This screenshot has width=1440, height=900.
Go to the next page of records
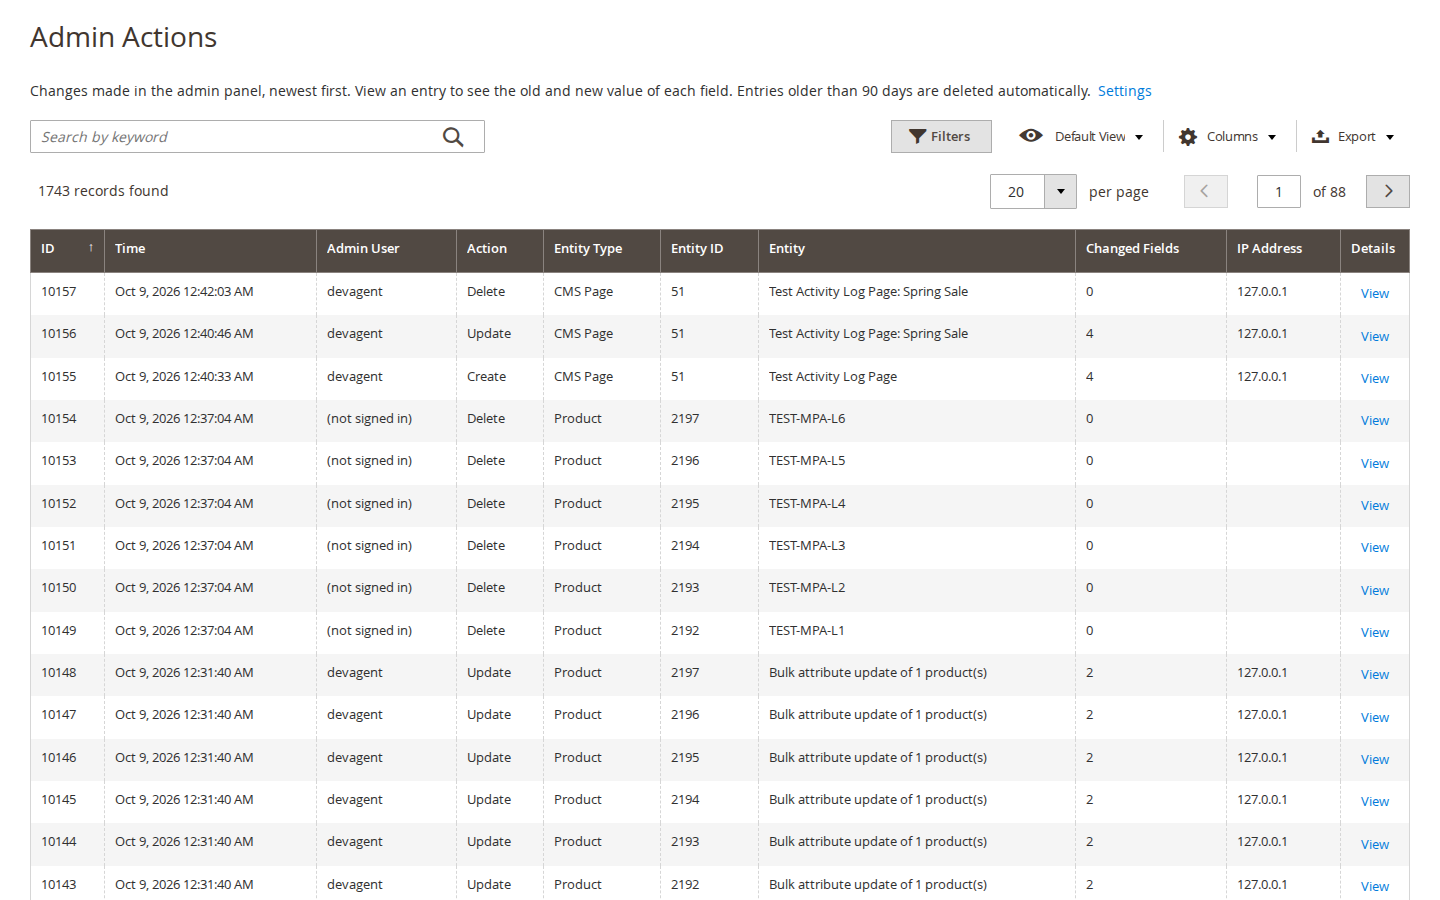point(1388,192)
